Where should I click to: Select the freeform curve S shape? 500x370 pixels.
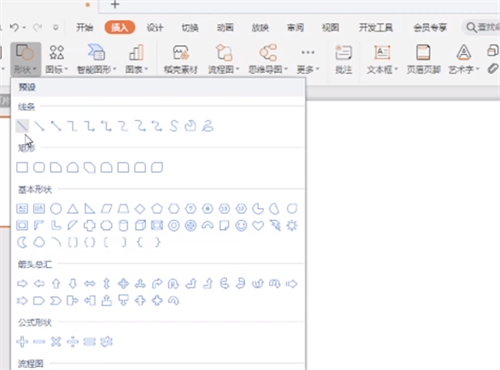click(174, 126)
